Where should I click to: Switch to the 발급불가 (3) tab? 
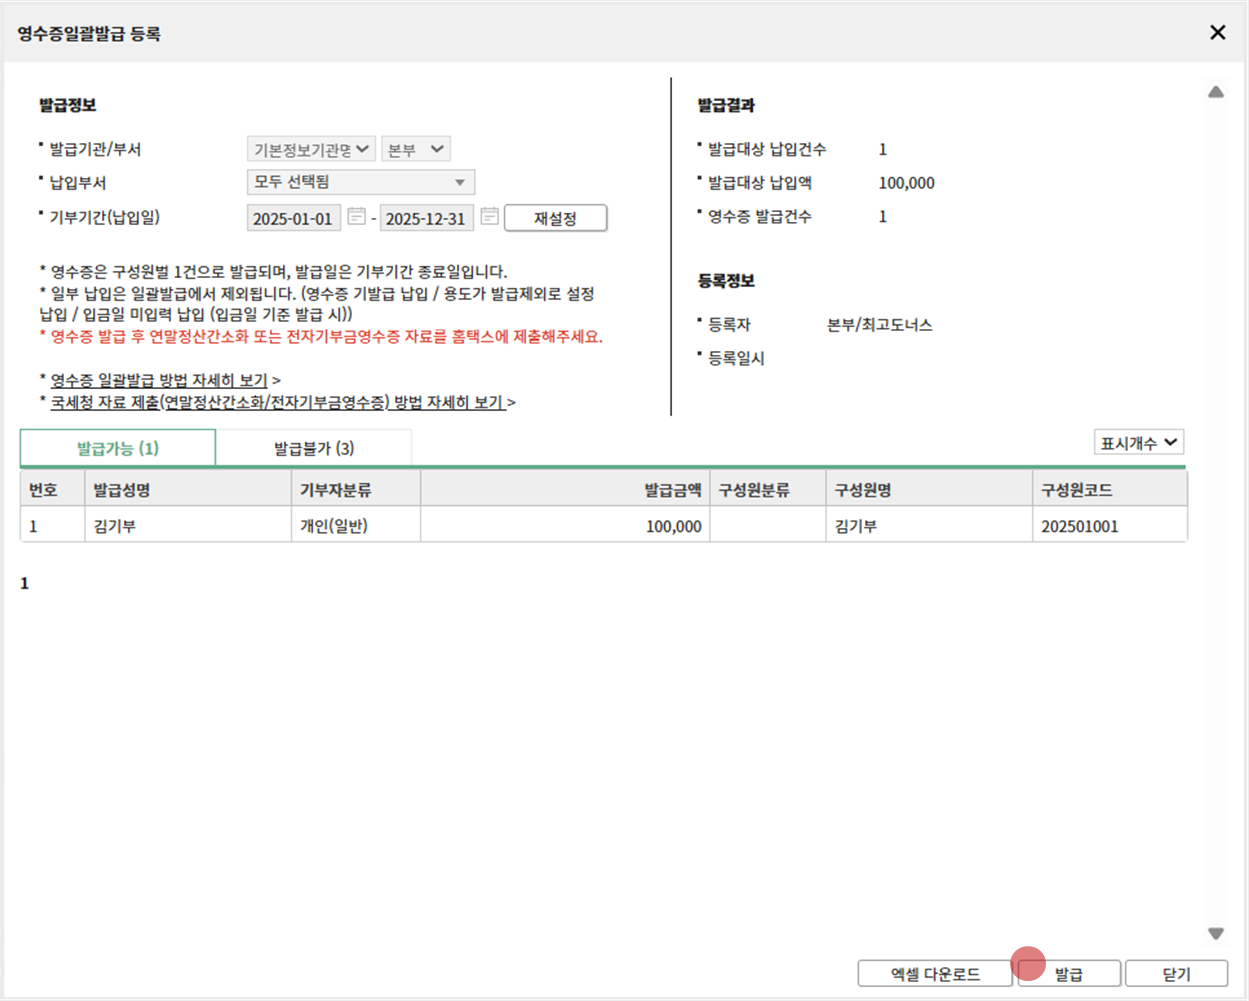tap(314, 448)
